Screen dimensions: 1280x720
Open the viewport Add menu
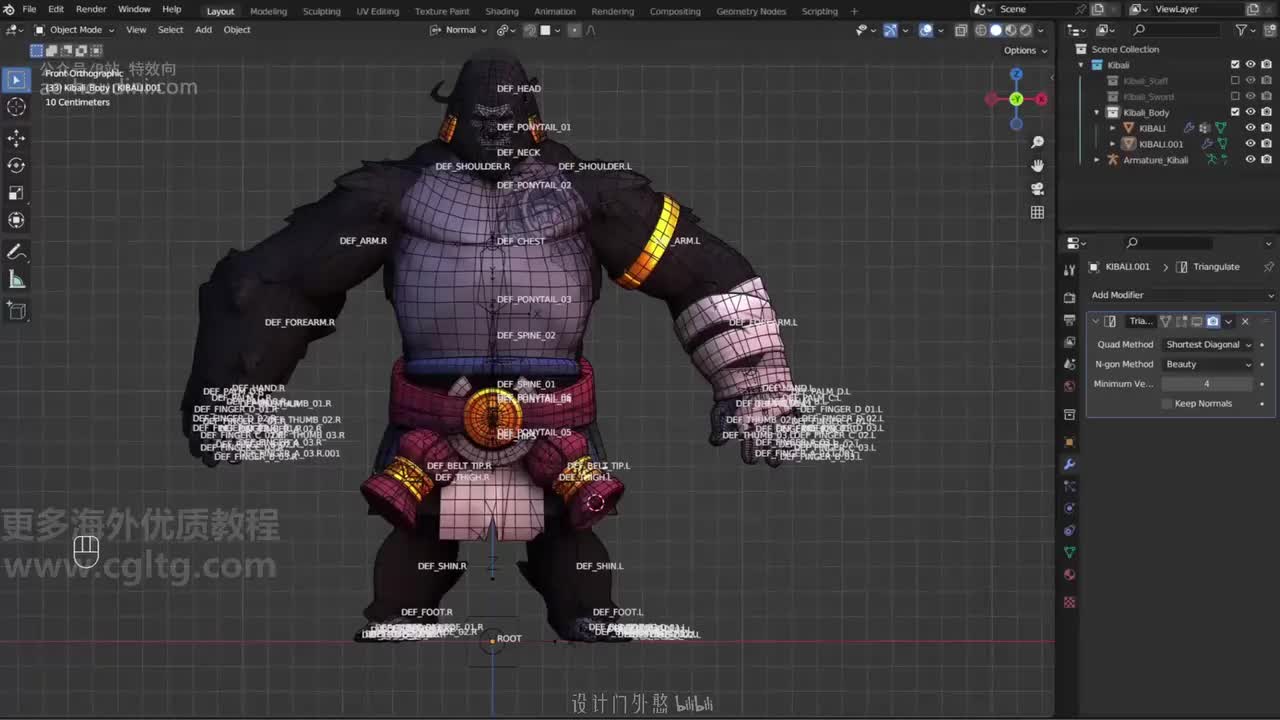[x=203, y=30]
